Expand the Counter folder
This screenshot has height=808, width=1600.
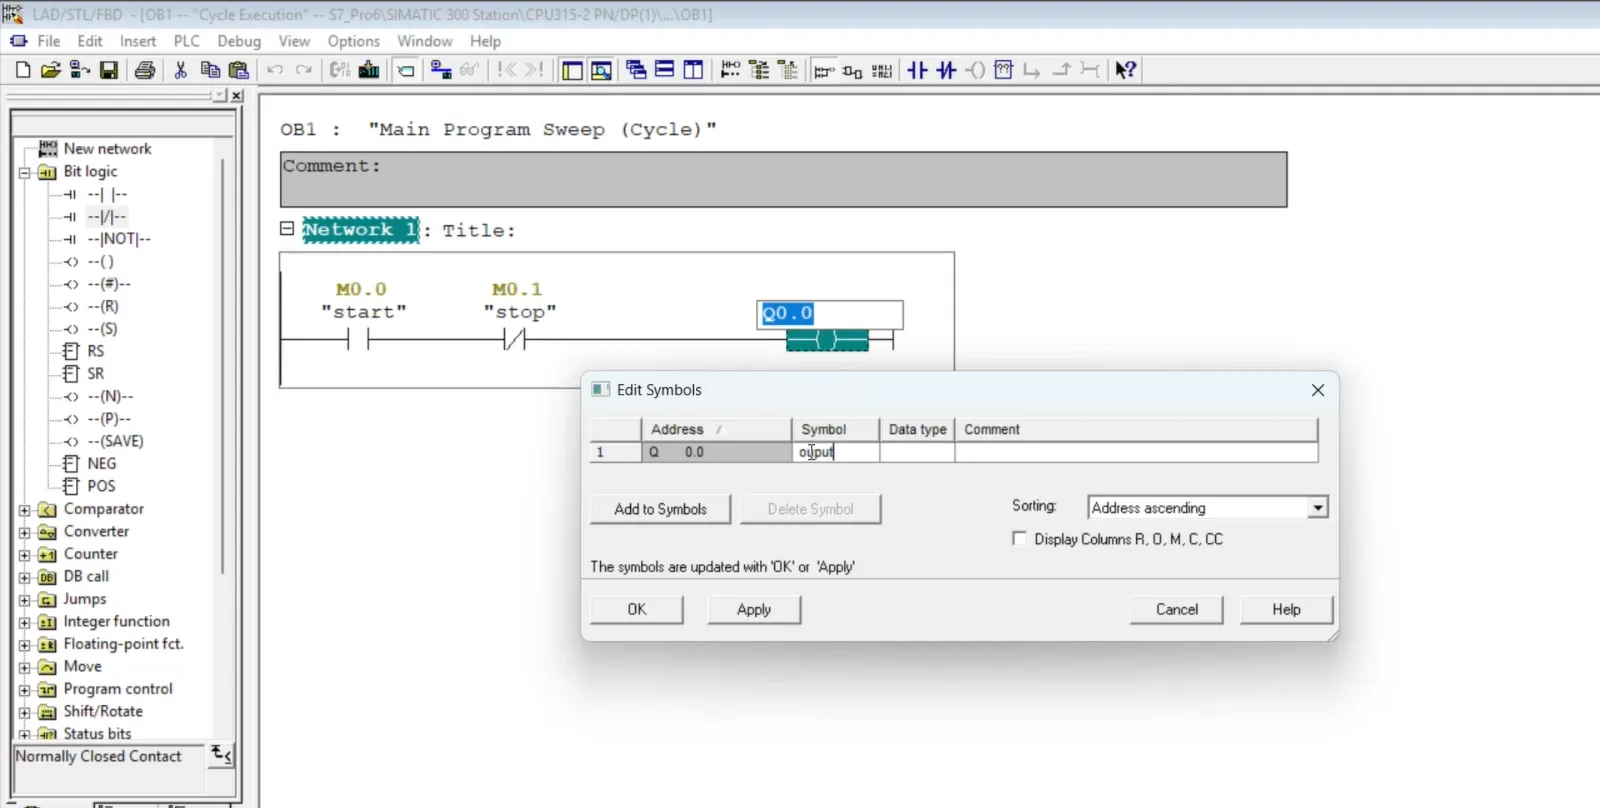[x=25, y=555]
